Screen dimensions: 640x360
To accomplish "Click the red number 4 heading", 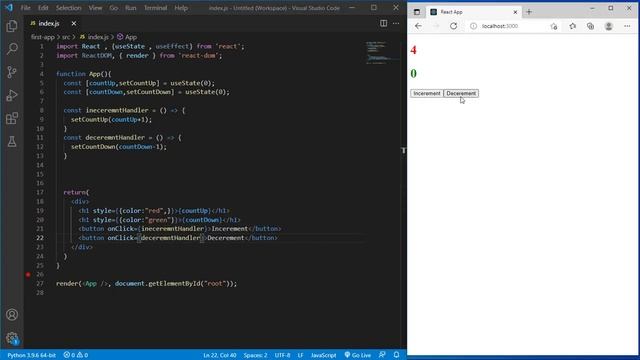I will click(x=413, y=50).
